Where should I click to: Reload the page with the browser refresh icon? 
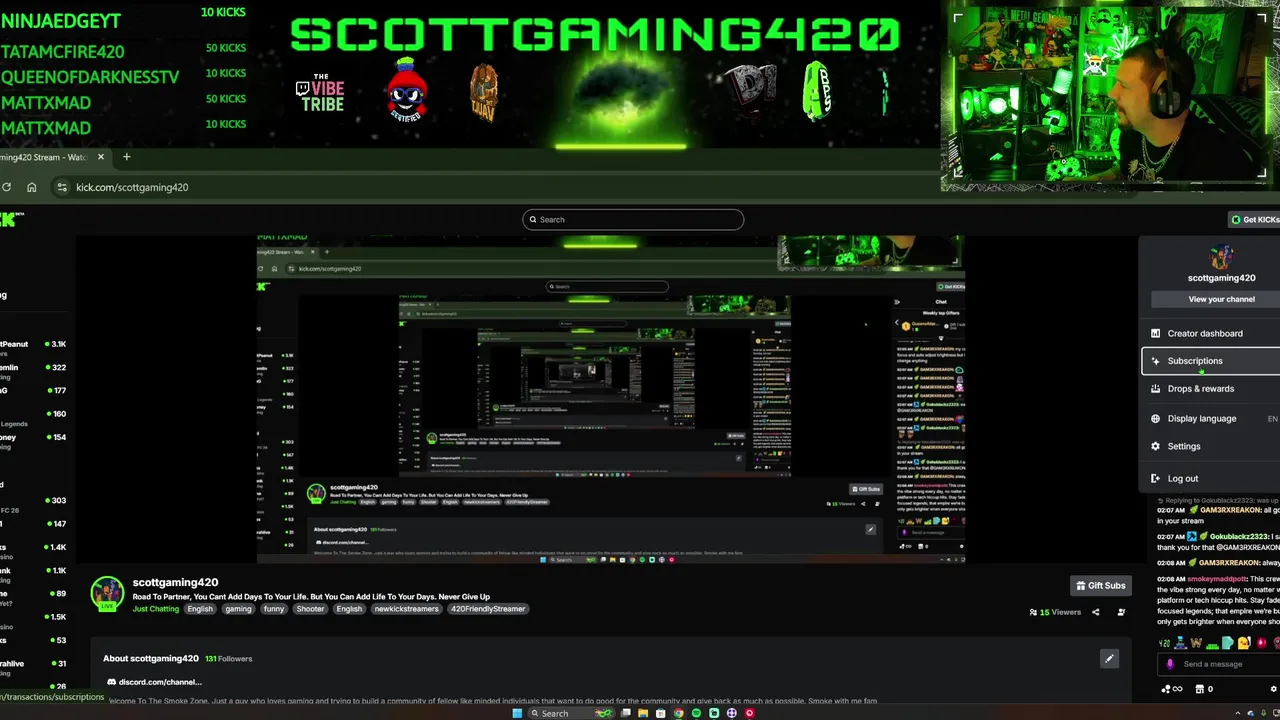click(7, 187)
